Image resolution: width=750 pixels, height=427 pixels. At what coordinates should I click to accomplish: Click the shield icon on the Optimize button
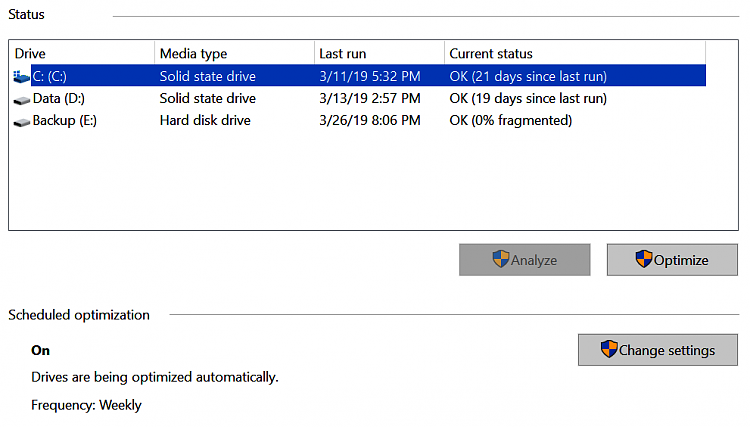644,259
